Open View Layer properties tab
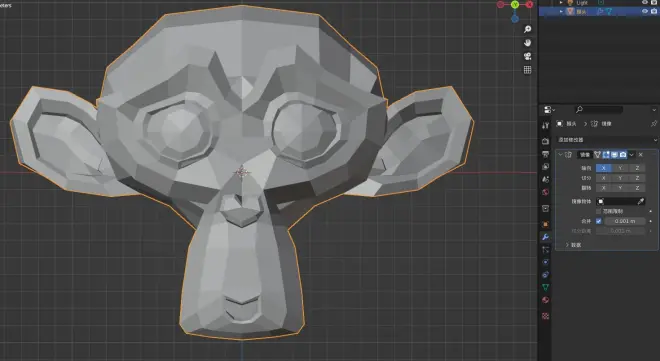This screenshot has height=361, width=660. tap(546, 167)
